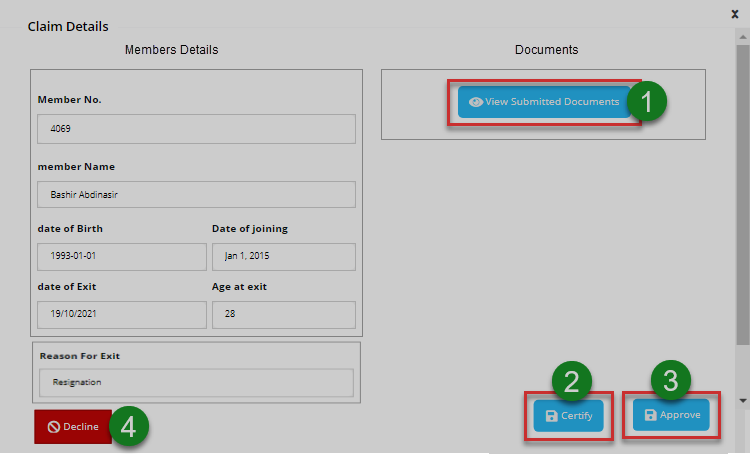Click green badge number 2
The image size is (750, 454).
(571, 380)
